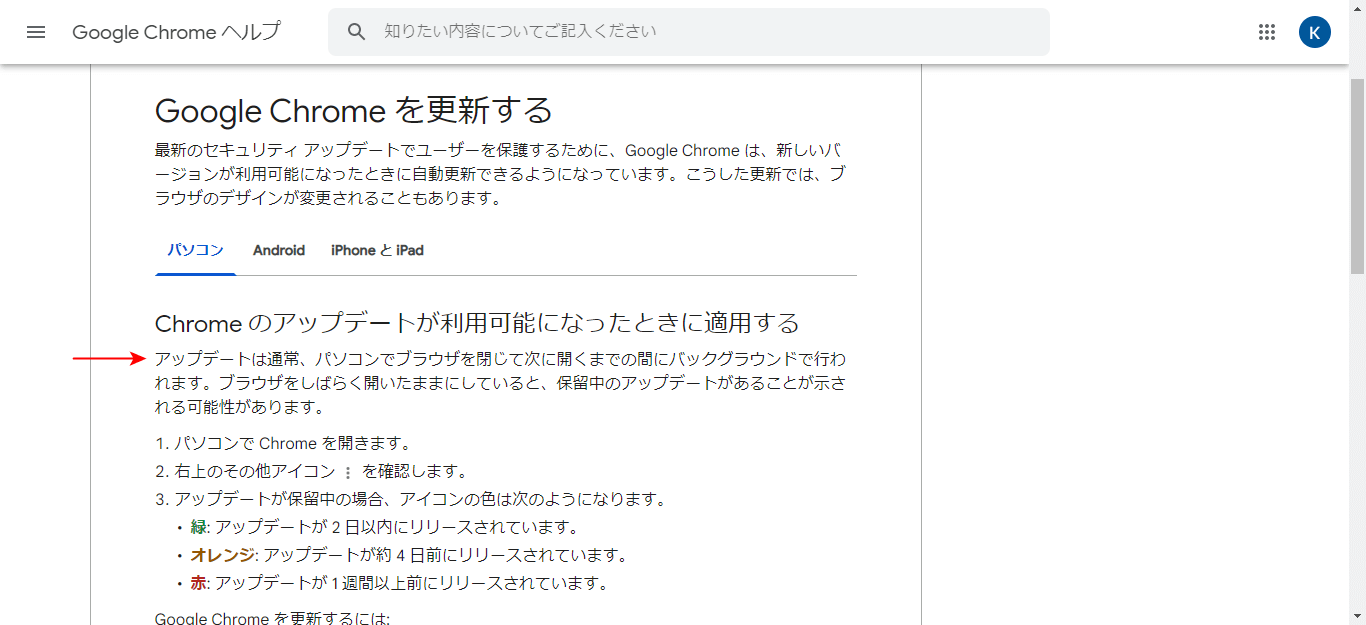Screen dimensions: 1366x625
Task: Click the three-dot その他 icon in step 2
Action: click(348, 472)
